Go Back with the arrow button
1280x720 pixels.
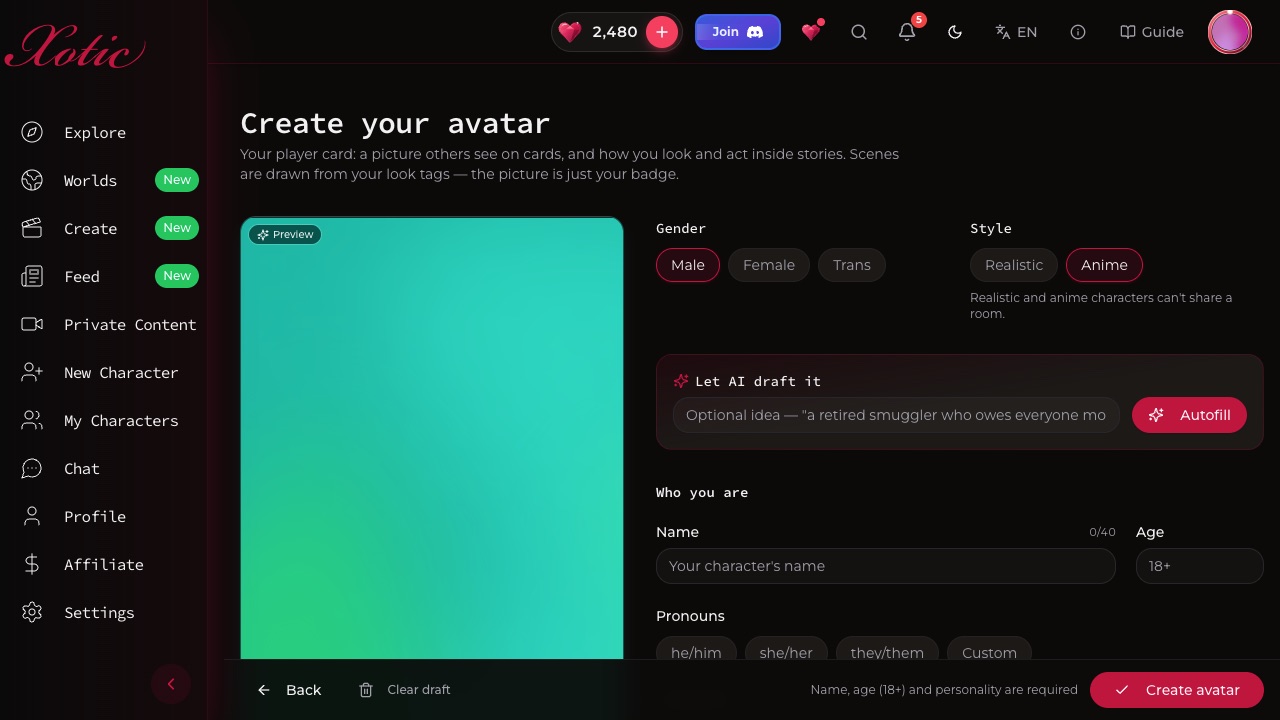coord(289,690)
